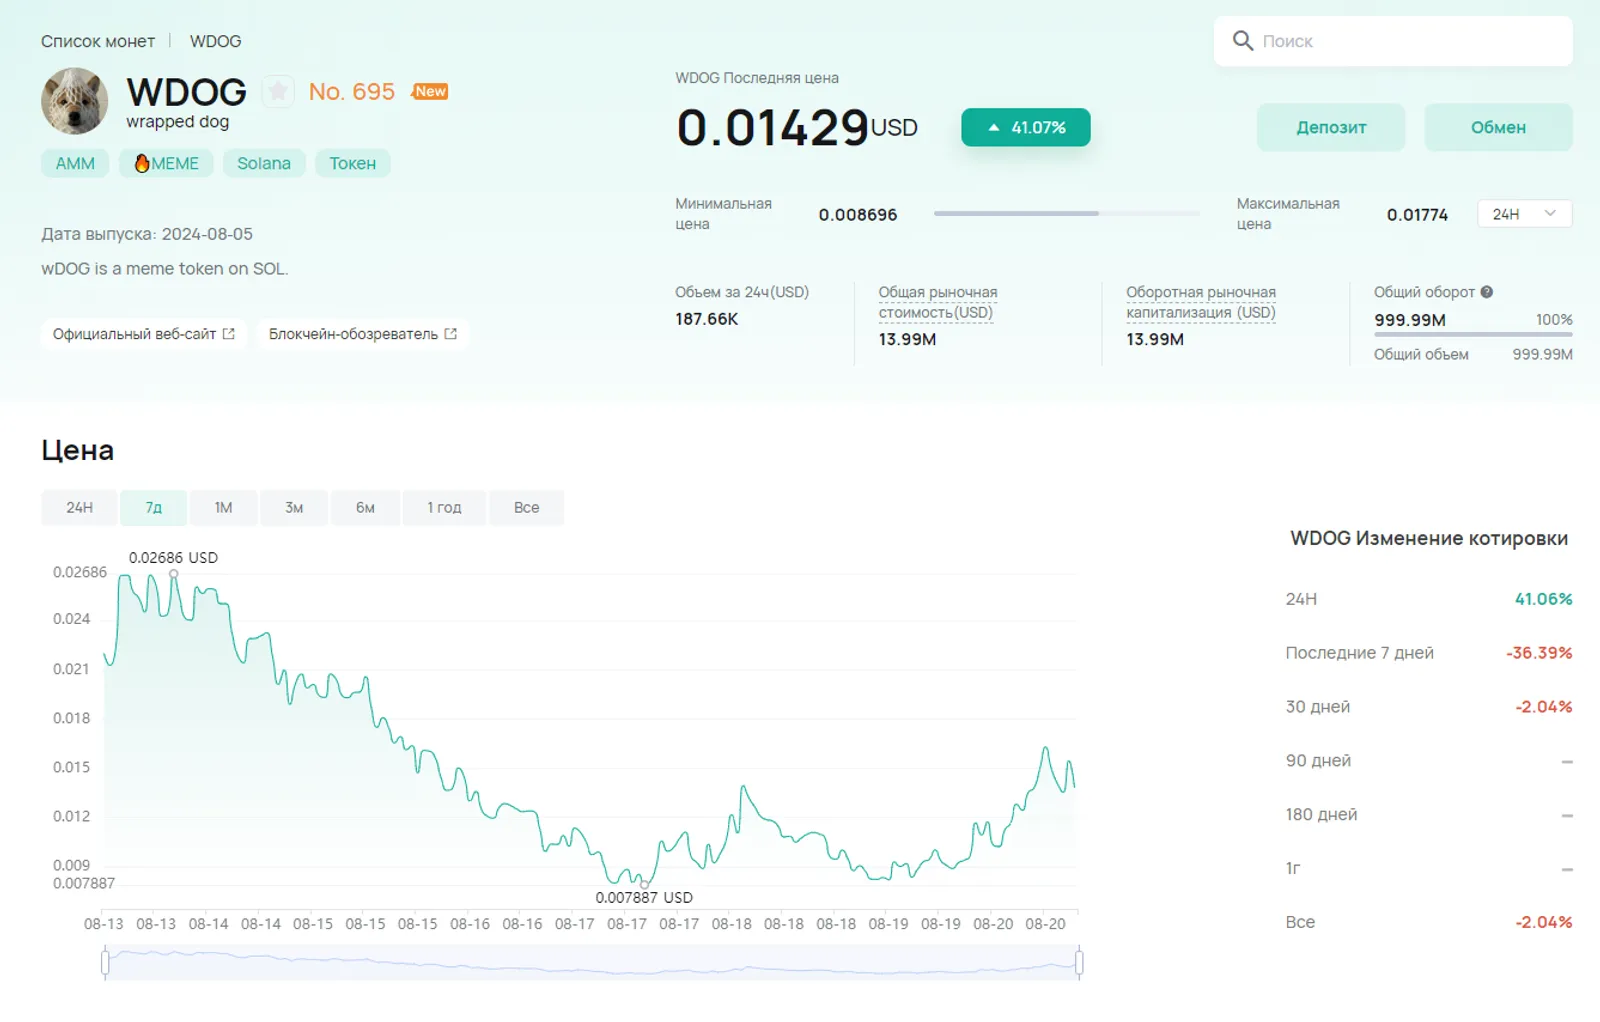Click Общая рыночная стоимость (USD) label

click(x=937, y=302)
